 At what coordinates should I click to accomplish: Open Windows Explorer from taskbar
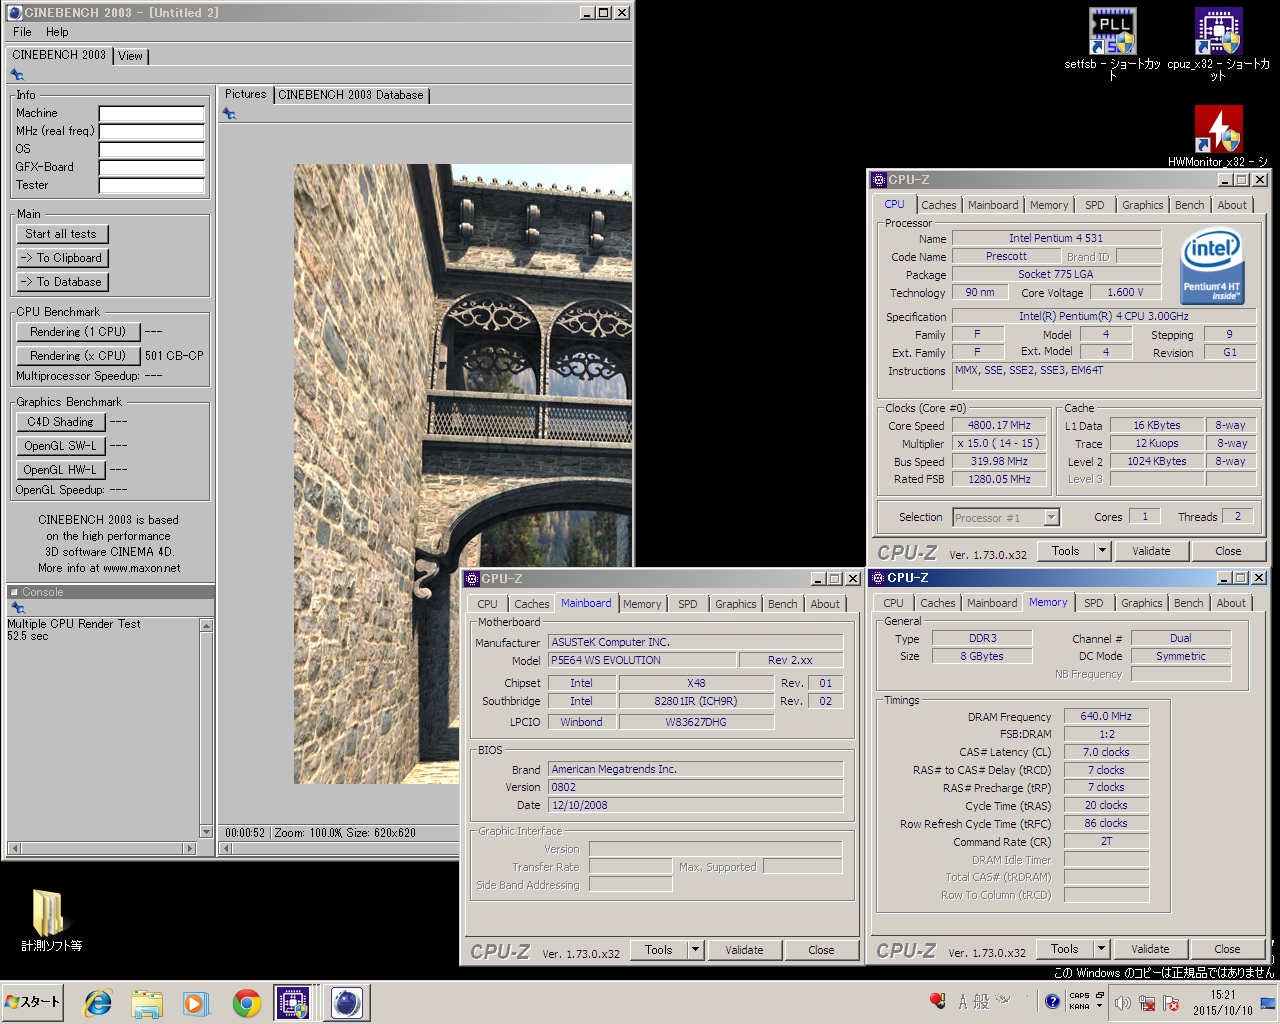147,1002
